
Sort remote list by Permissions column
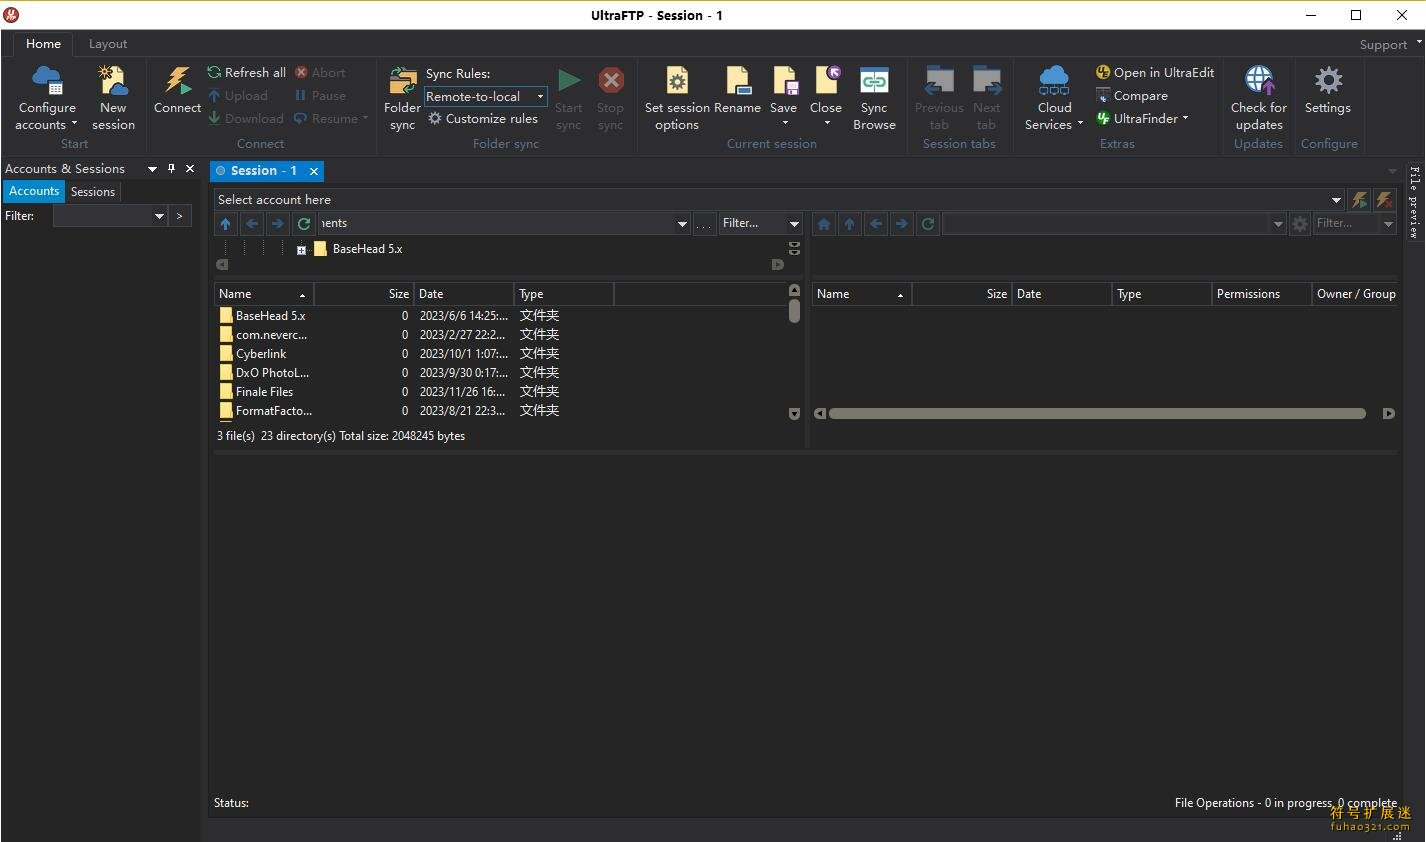(x=1261, y=294)
